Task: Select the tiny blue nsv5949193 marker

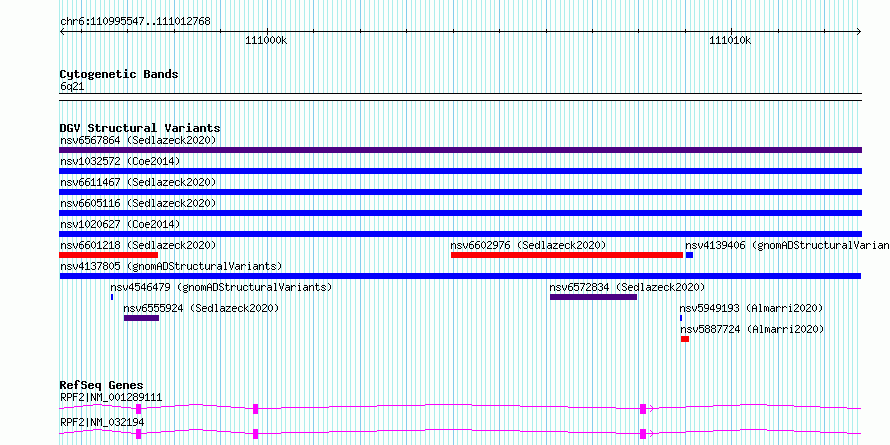Action: pyautogui.click(x=681, y=318)
